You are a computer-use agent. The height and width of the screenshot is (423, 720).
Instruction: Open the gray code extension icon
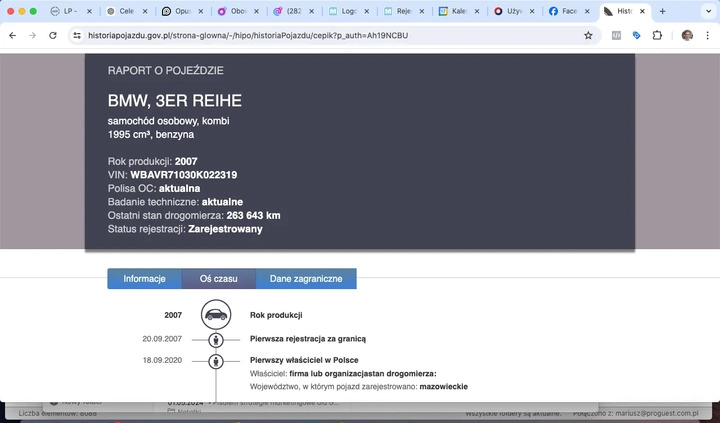[x=616, y=35]
